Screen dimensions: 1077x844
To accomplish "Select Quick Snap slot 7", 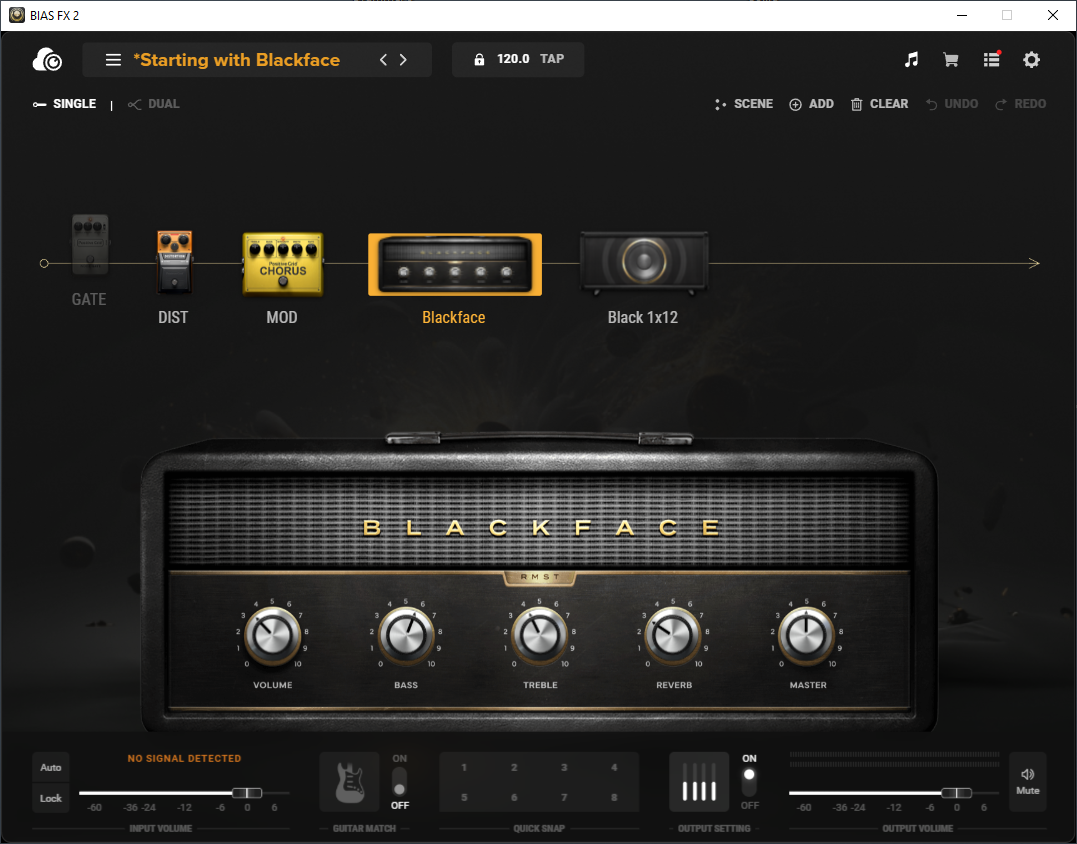I will pyautogui.click(x=564, y=797).
